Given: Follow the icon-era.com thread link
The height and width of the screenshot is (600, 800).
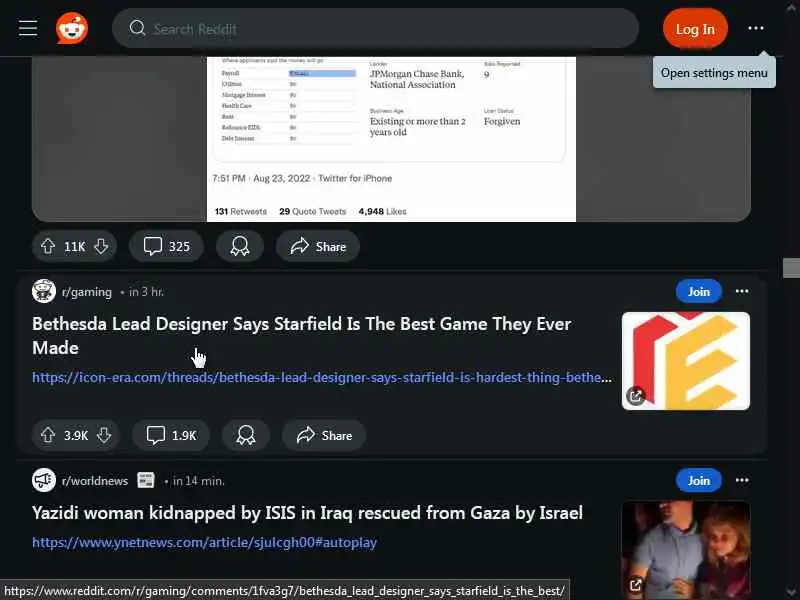Looking at the screenshot, I should click(322, 378).
